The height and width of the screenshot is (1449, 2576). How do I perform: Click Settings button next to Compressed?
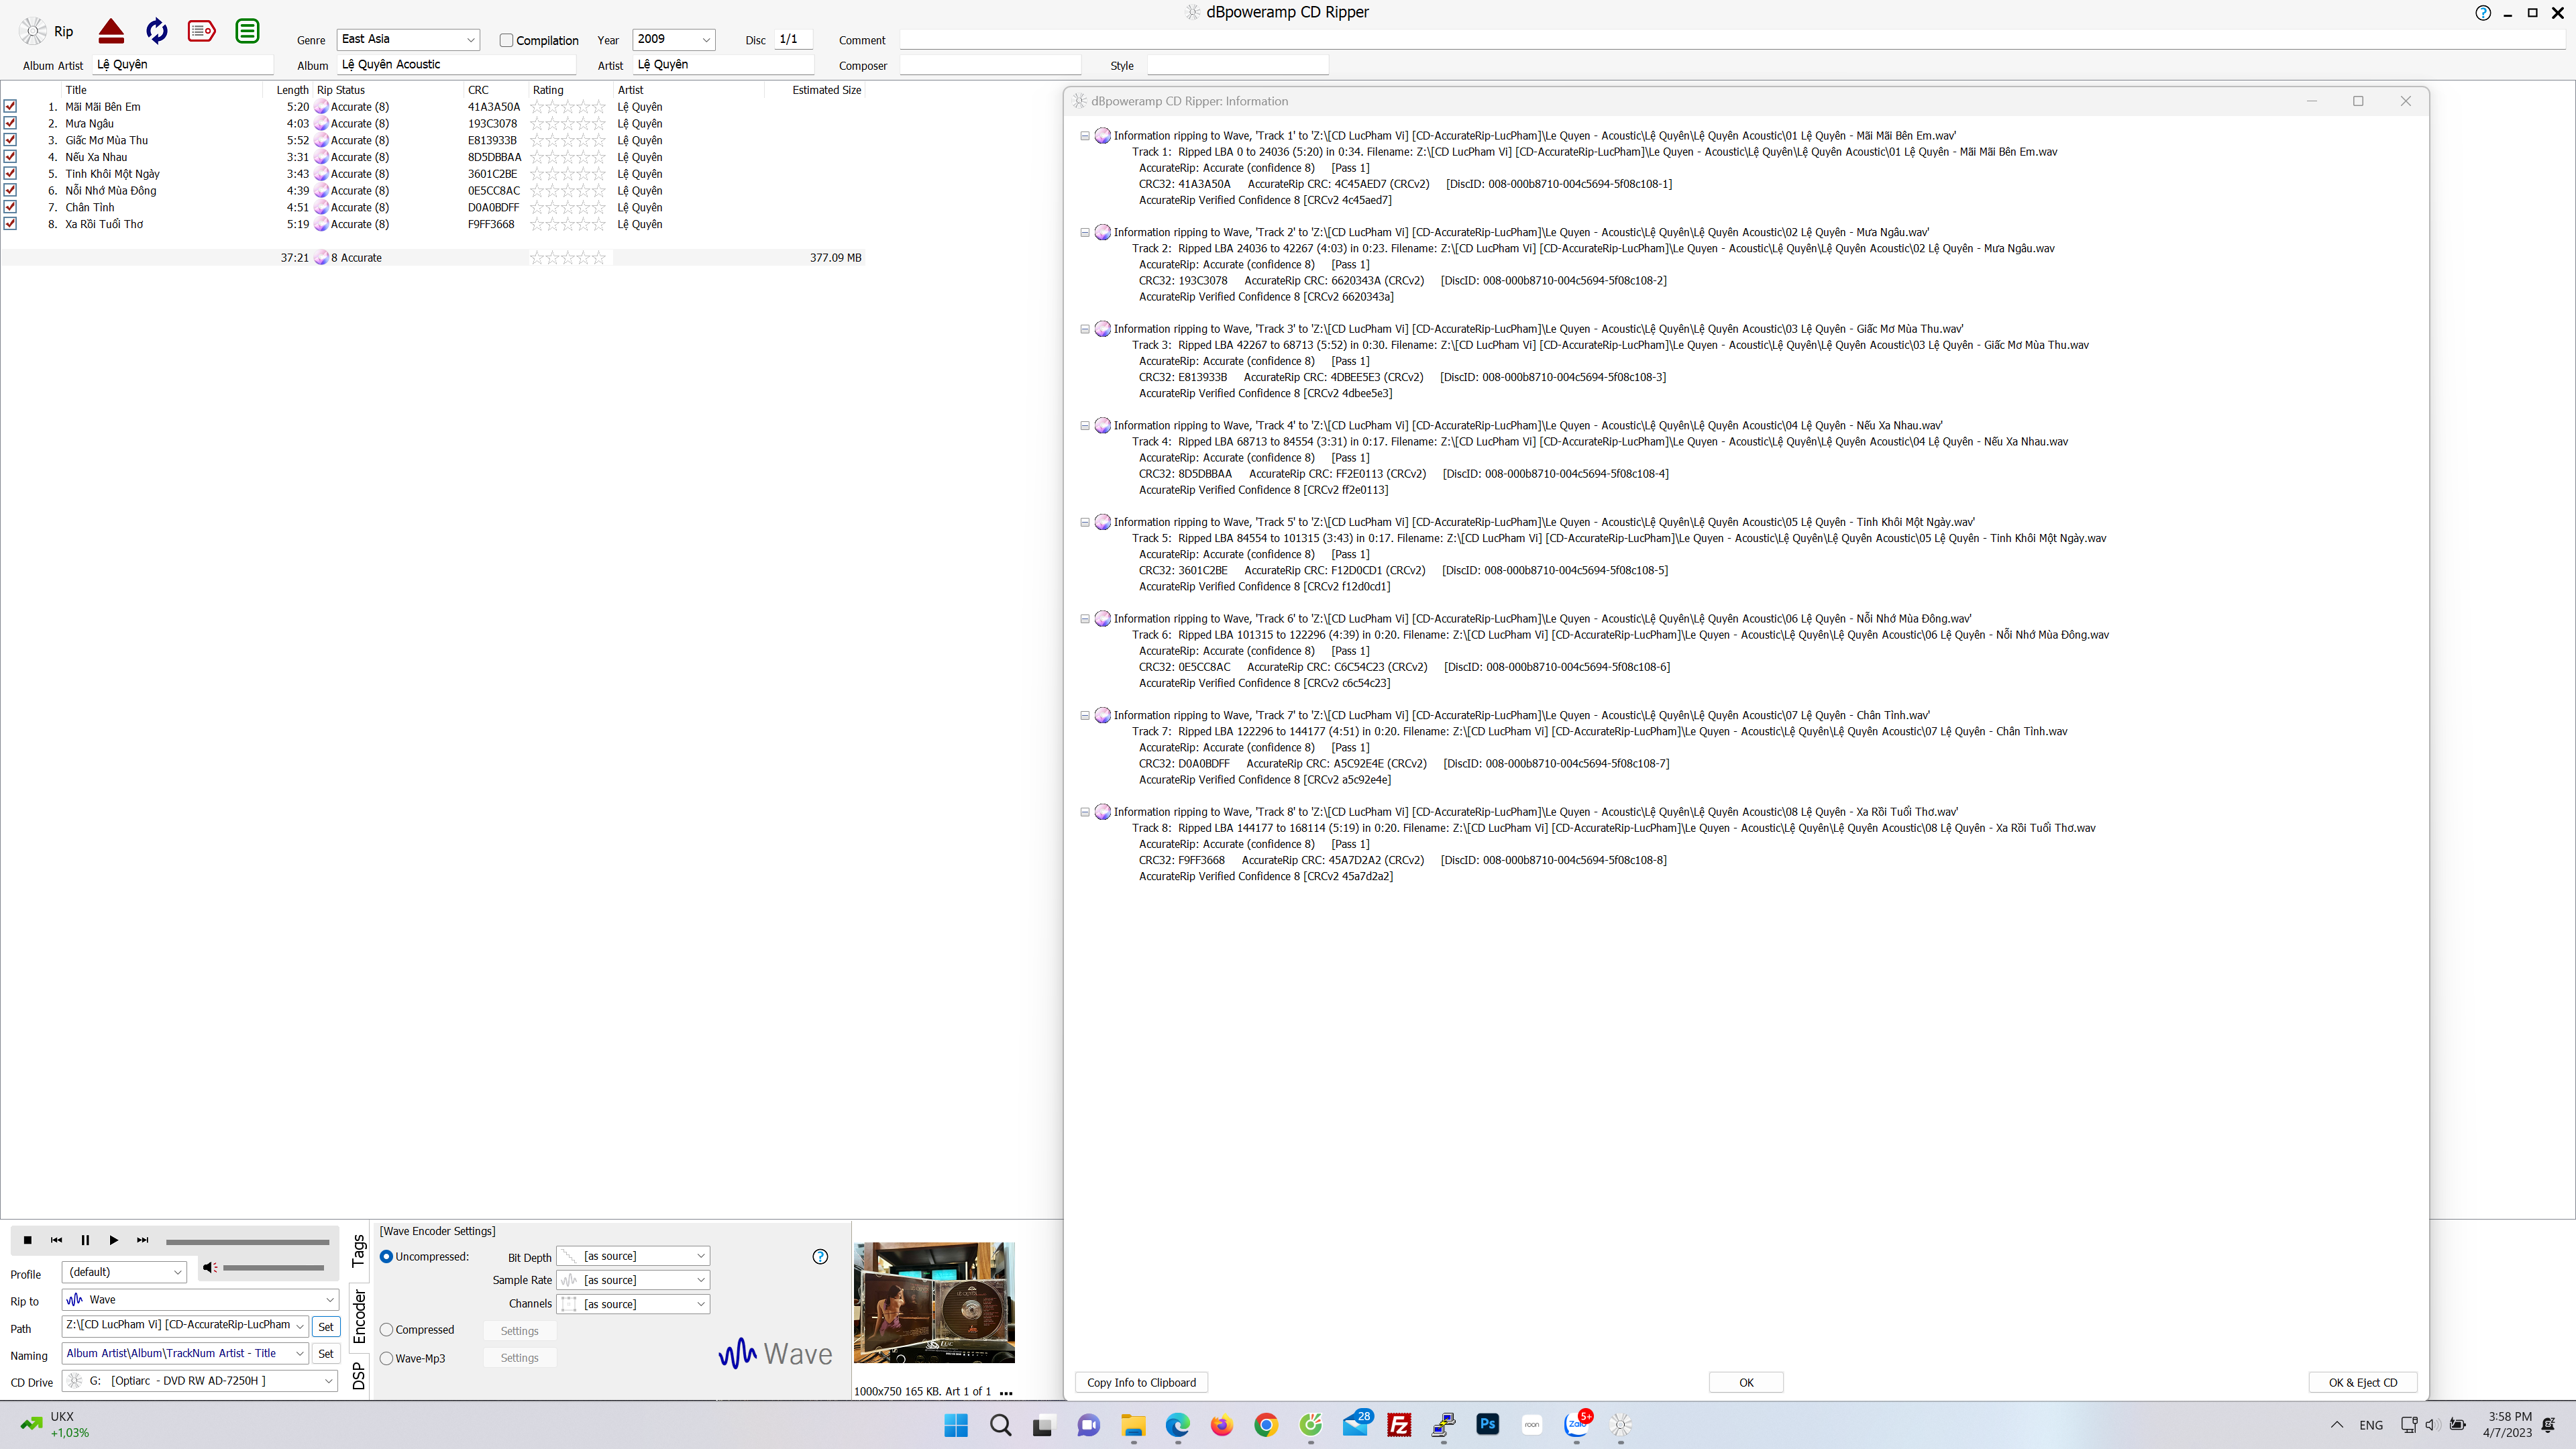(x=519, y=1331)
